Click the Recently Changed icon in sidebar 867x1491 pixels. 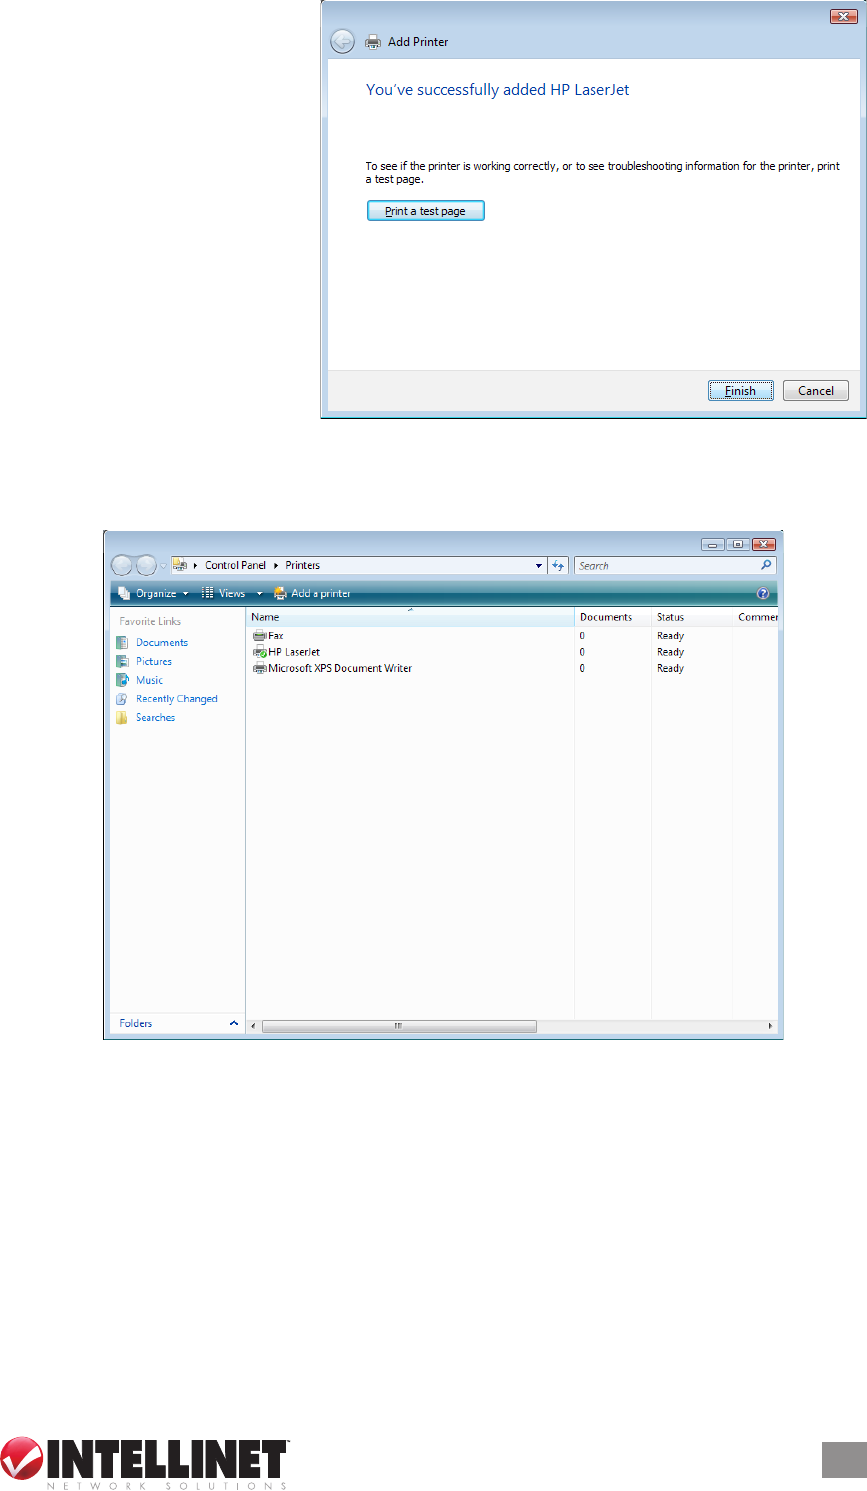(x=122, y=699)
